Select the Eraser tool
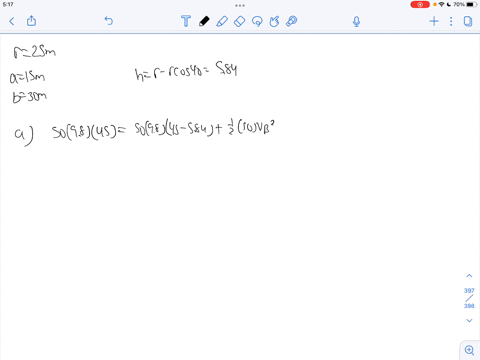Viewport: 480px width, 360px height. [239, 21]
